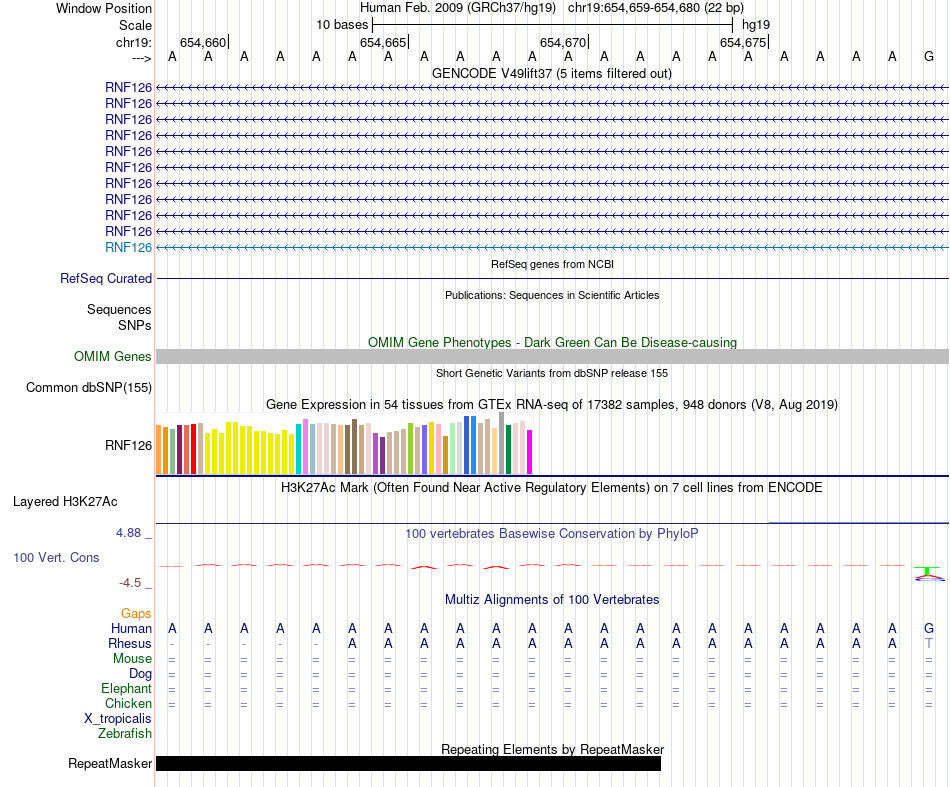The width and height of the screenshot is (950, 787).
Task: Select the Common dbSNP(155) track label
Action: click(89, 388)
